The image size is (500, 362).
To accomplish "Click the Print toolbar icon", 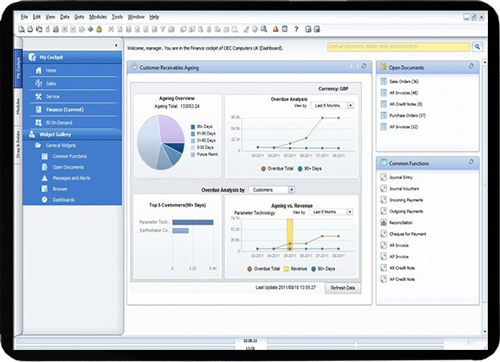I will click(x=30, y=29).
